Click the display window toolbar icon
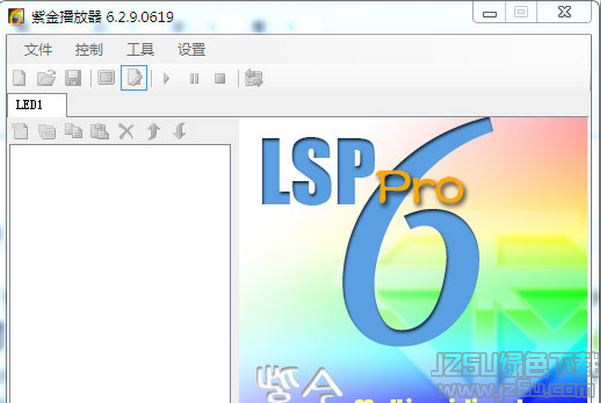This screenshot has width=601, height=403. (x=106, y=78)
